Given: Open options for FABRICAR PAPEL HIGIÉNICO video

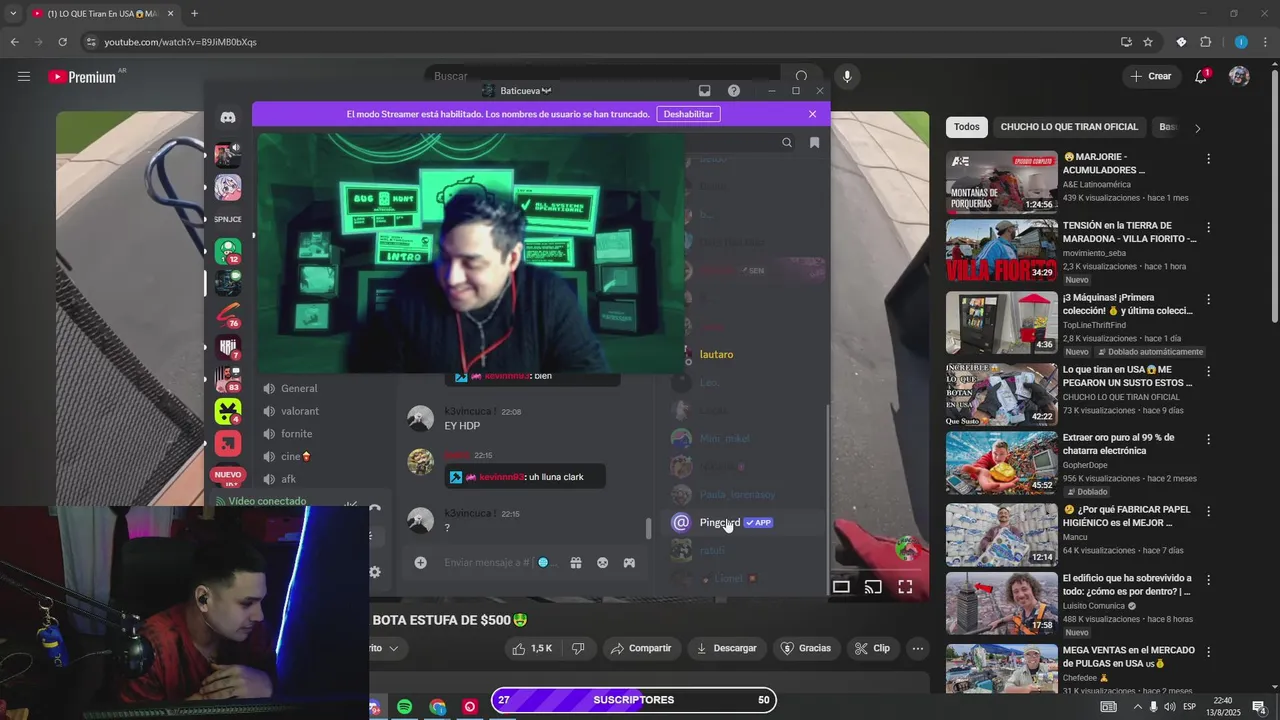Looking at the screenshot, I should click(1208, 511).
